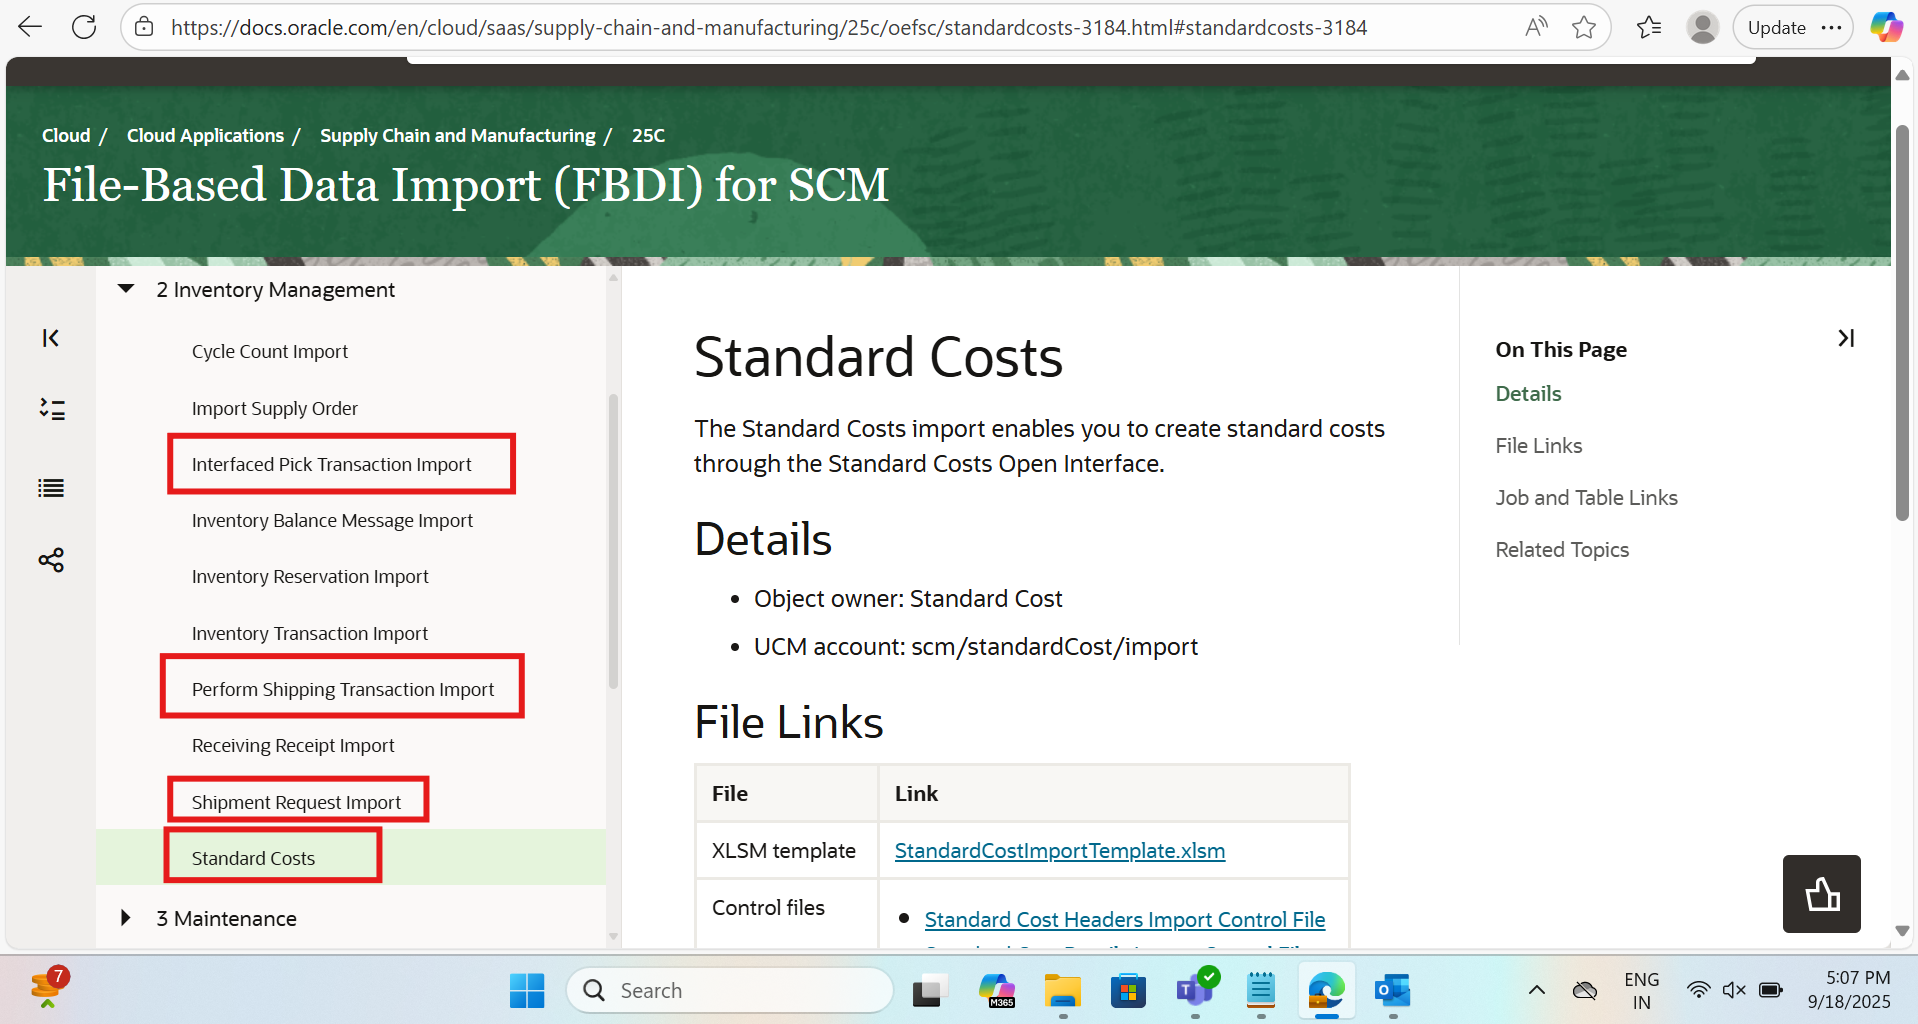Open Microsoft Teams from the taskbar
Viewport: 1918px width, 1024px height.
coord(1194,990)
